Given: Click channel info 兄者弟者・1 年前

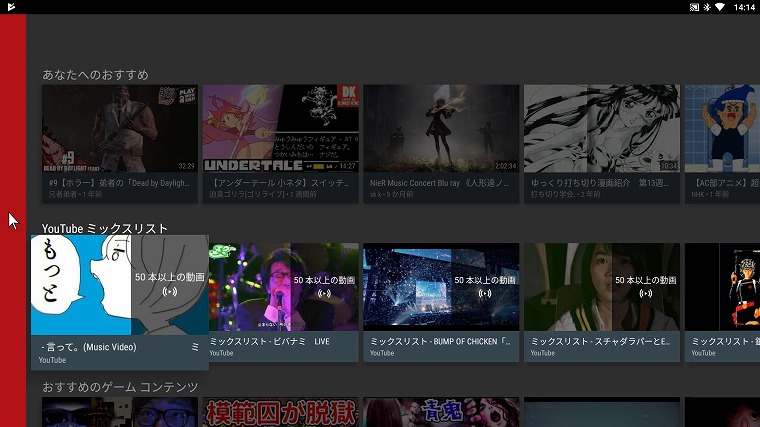Looking at the screenshot, I should click(x=75, y=194).
